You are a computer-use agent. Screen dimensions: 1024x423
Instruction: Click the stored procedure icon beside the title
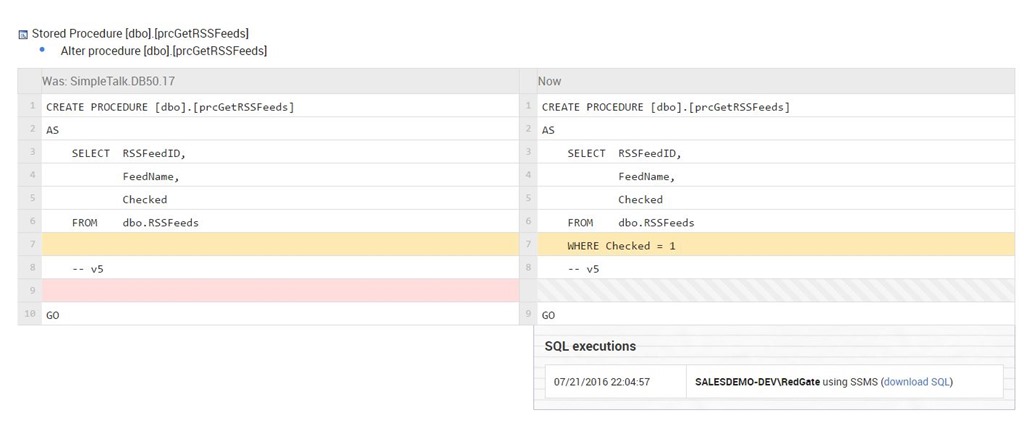pyautogui.click(x=23, y=34)
